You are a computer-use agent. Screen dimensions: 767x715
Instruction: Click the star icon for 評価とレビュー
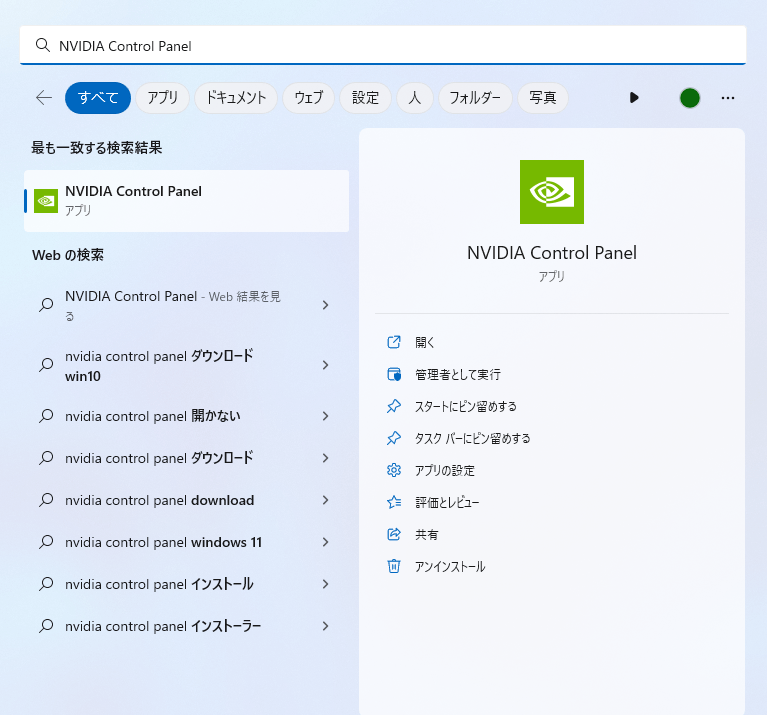tap(394, 502)
